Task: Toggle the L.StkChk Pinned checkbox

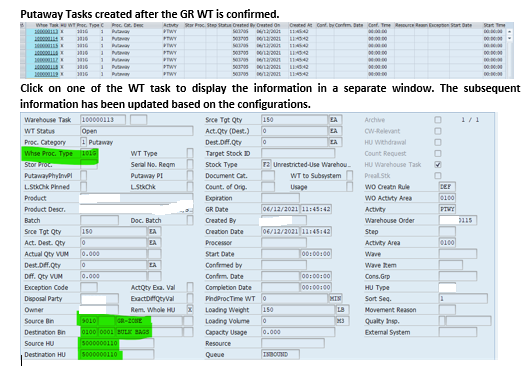Action: tap(84, 187)
